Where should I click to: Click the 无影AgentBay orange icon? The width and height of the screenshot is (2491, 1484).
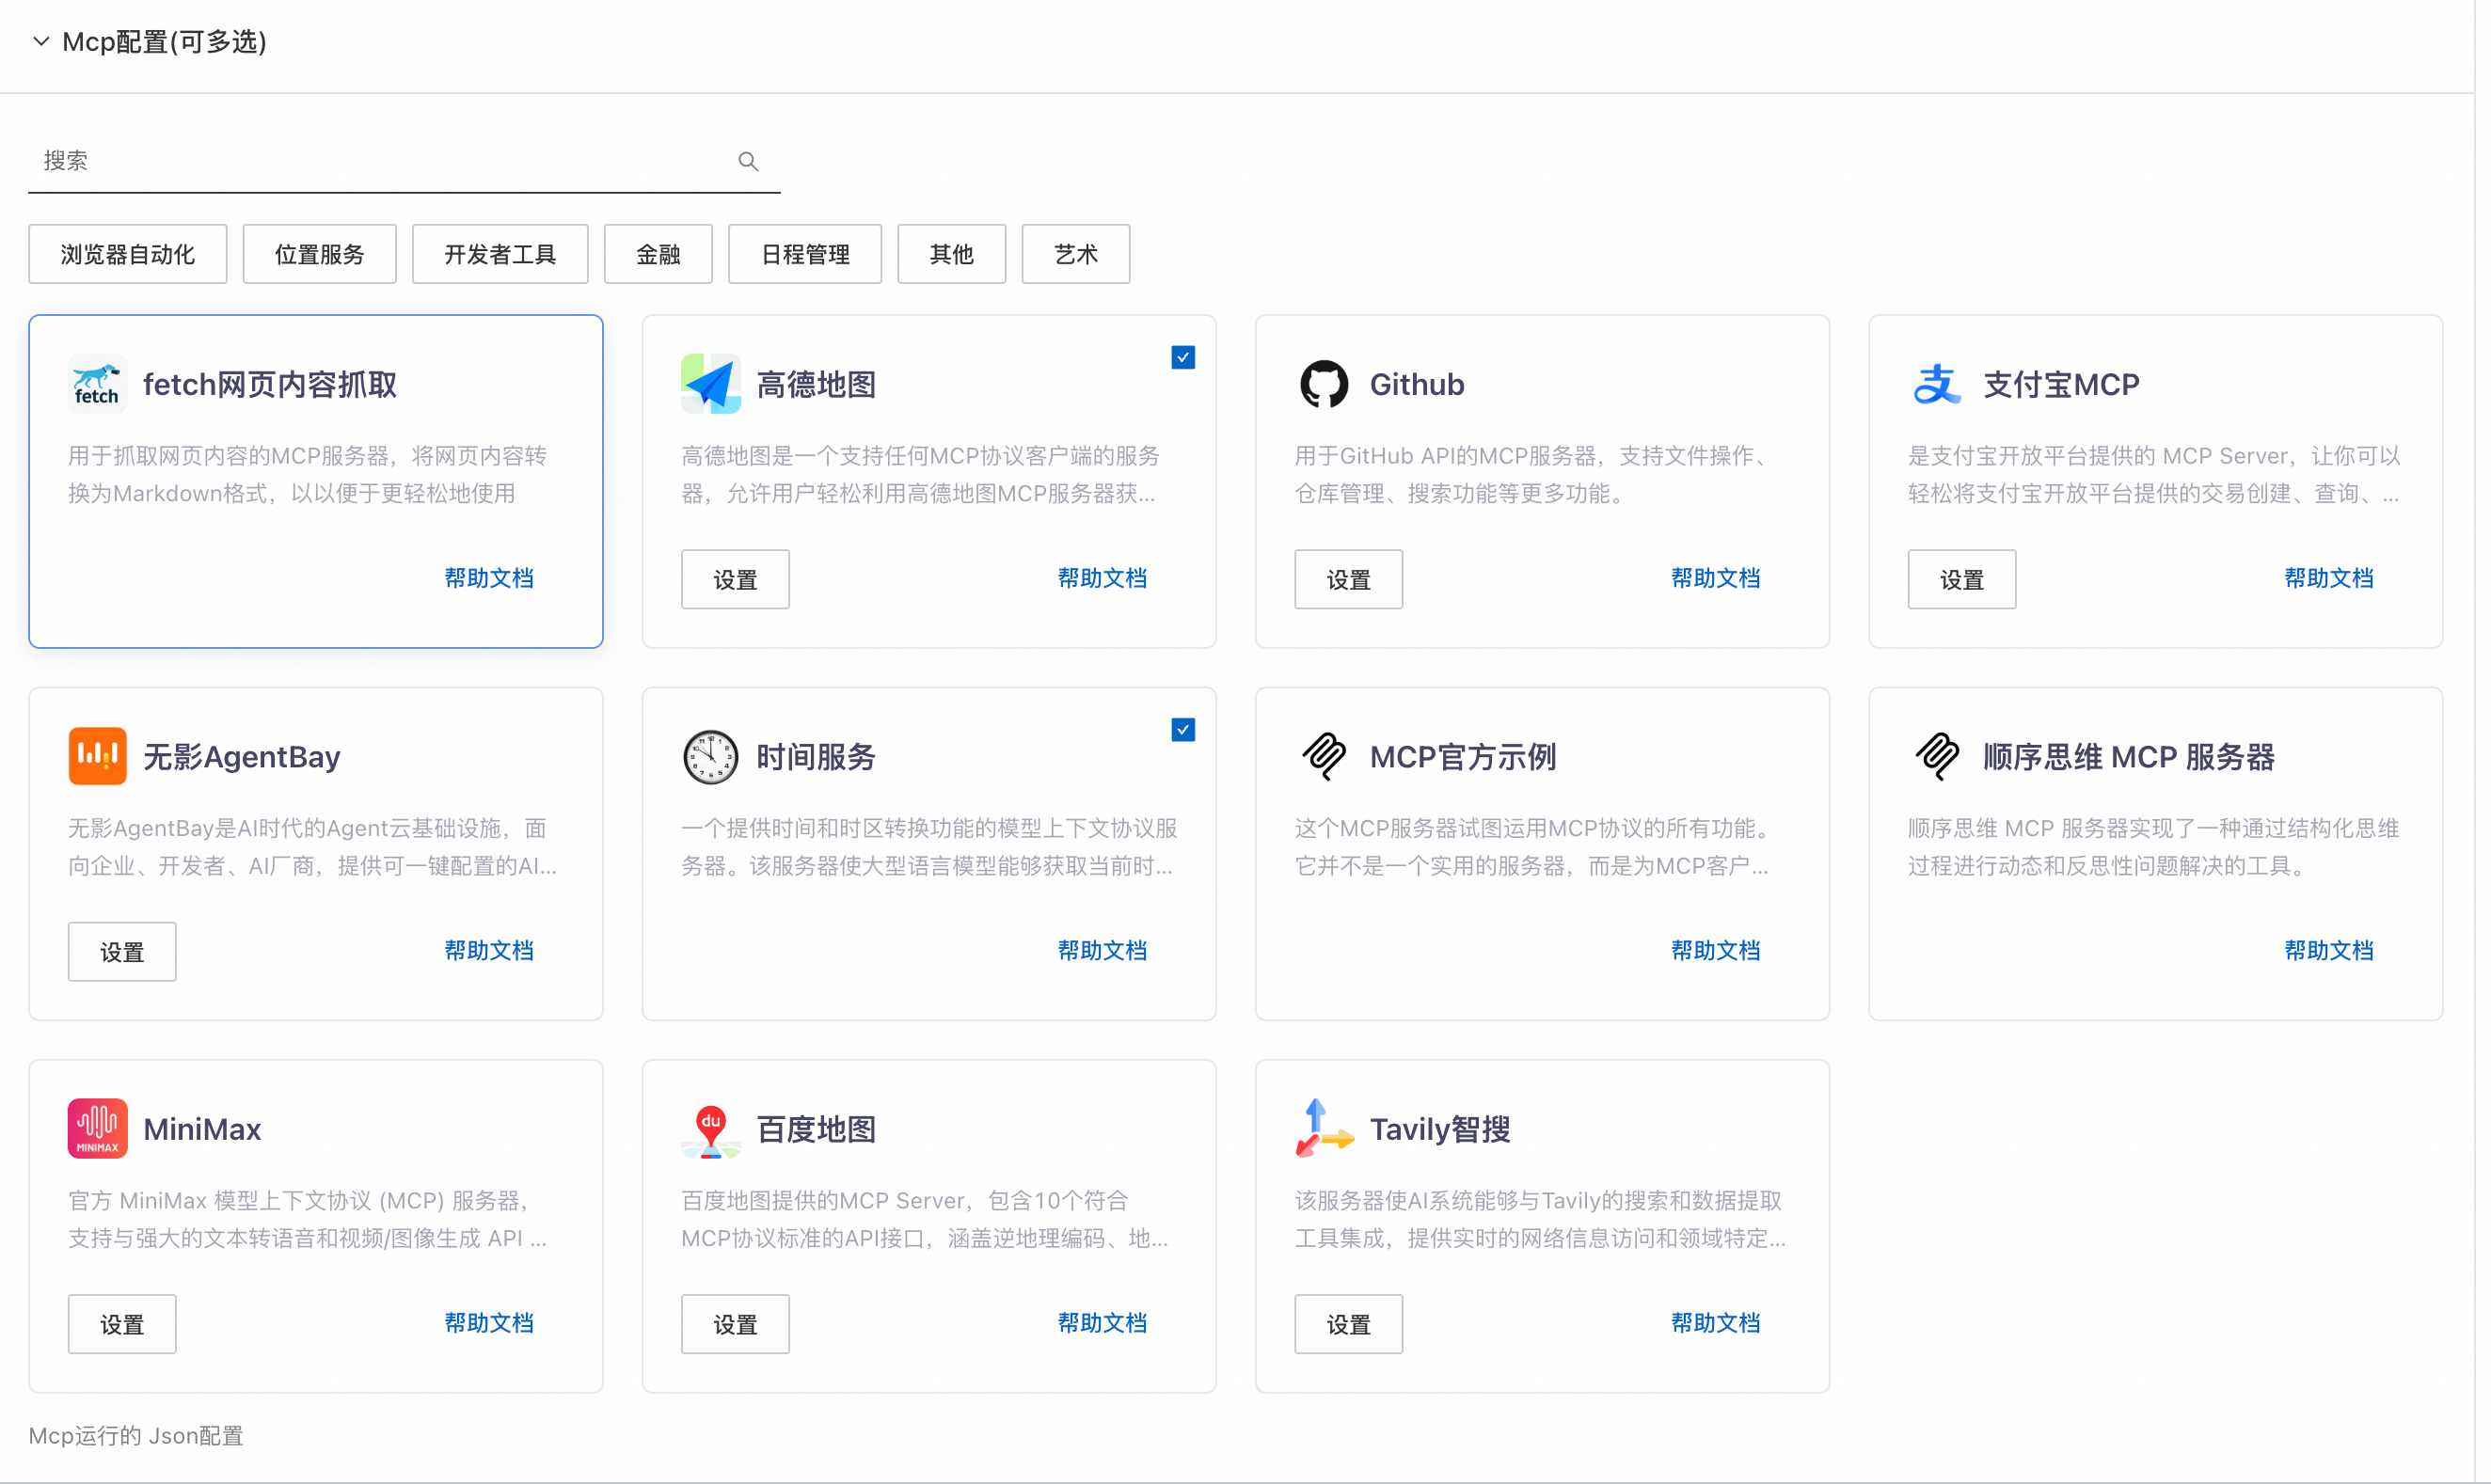(x=97, y=756)
